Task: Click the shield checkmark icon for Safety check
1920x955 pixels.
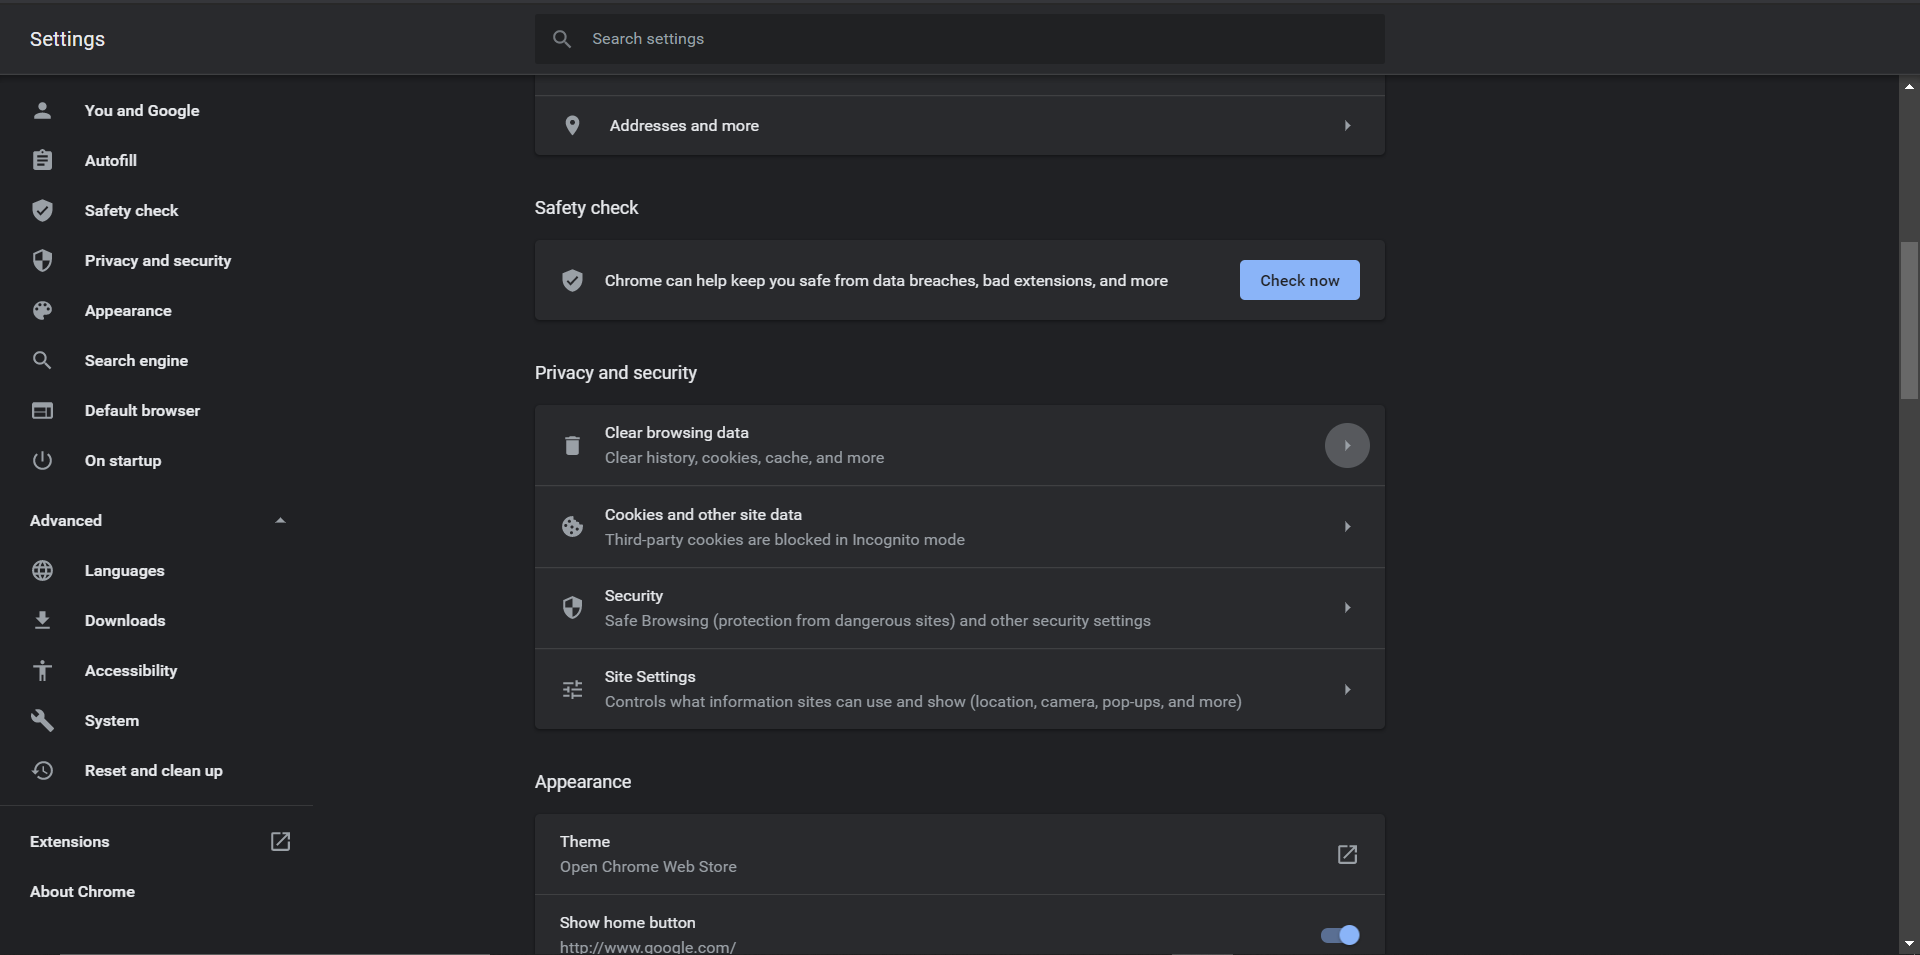Action: click(42, 210)
